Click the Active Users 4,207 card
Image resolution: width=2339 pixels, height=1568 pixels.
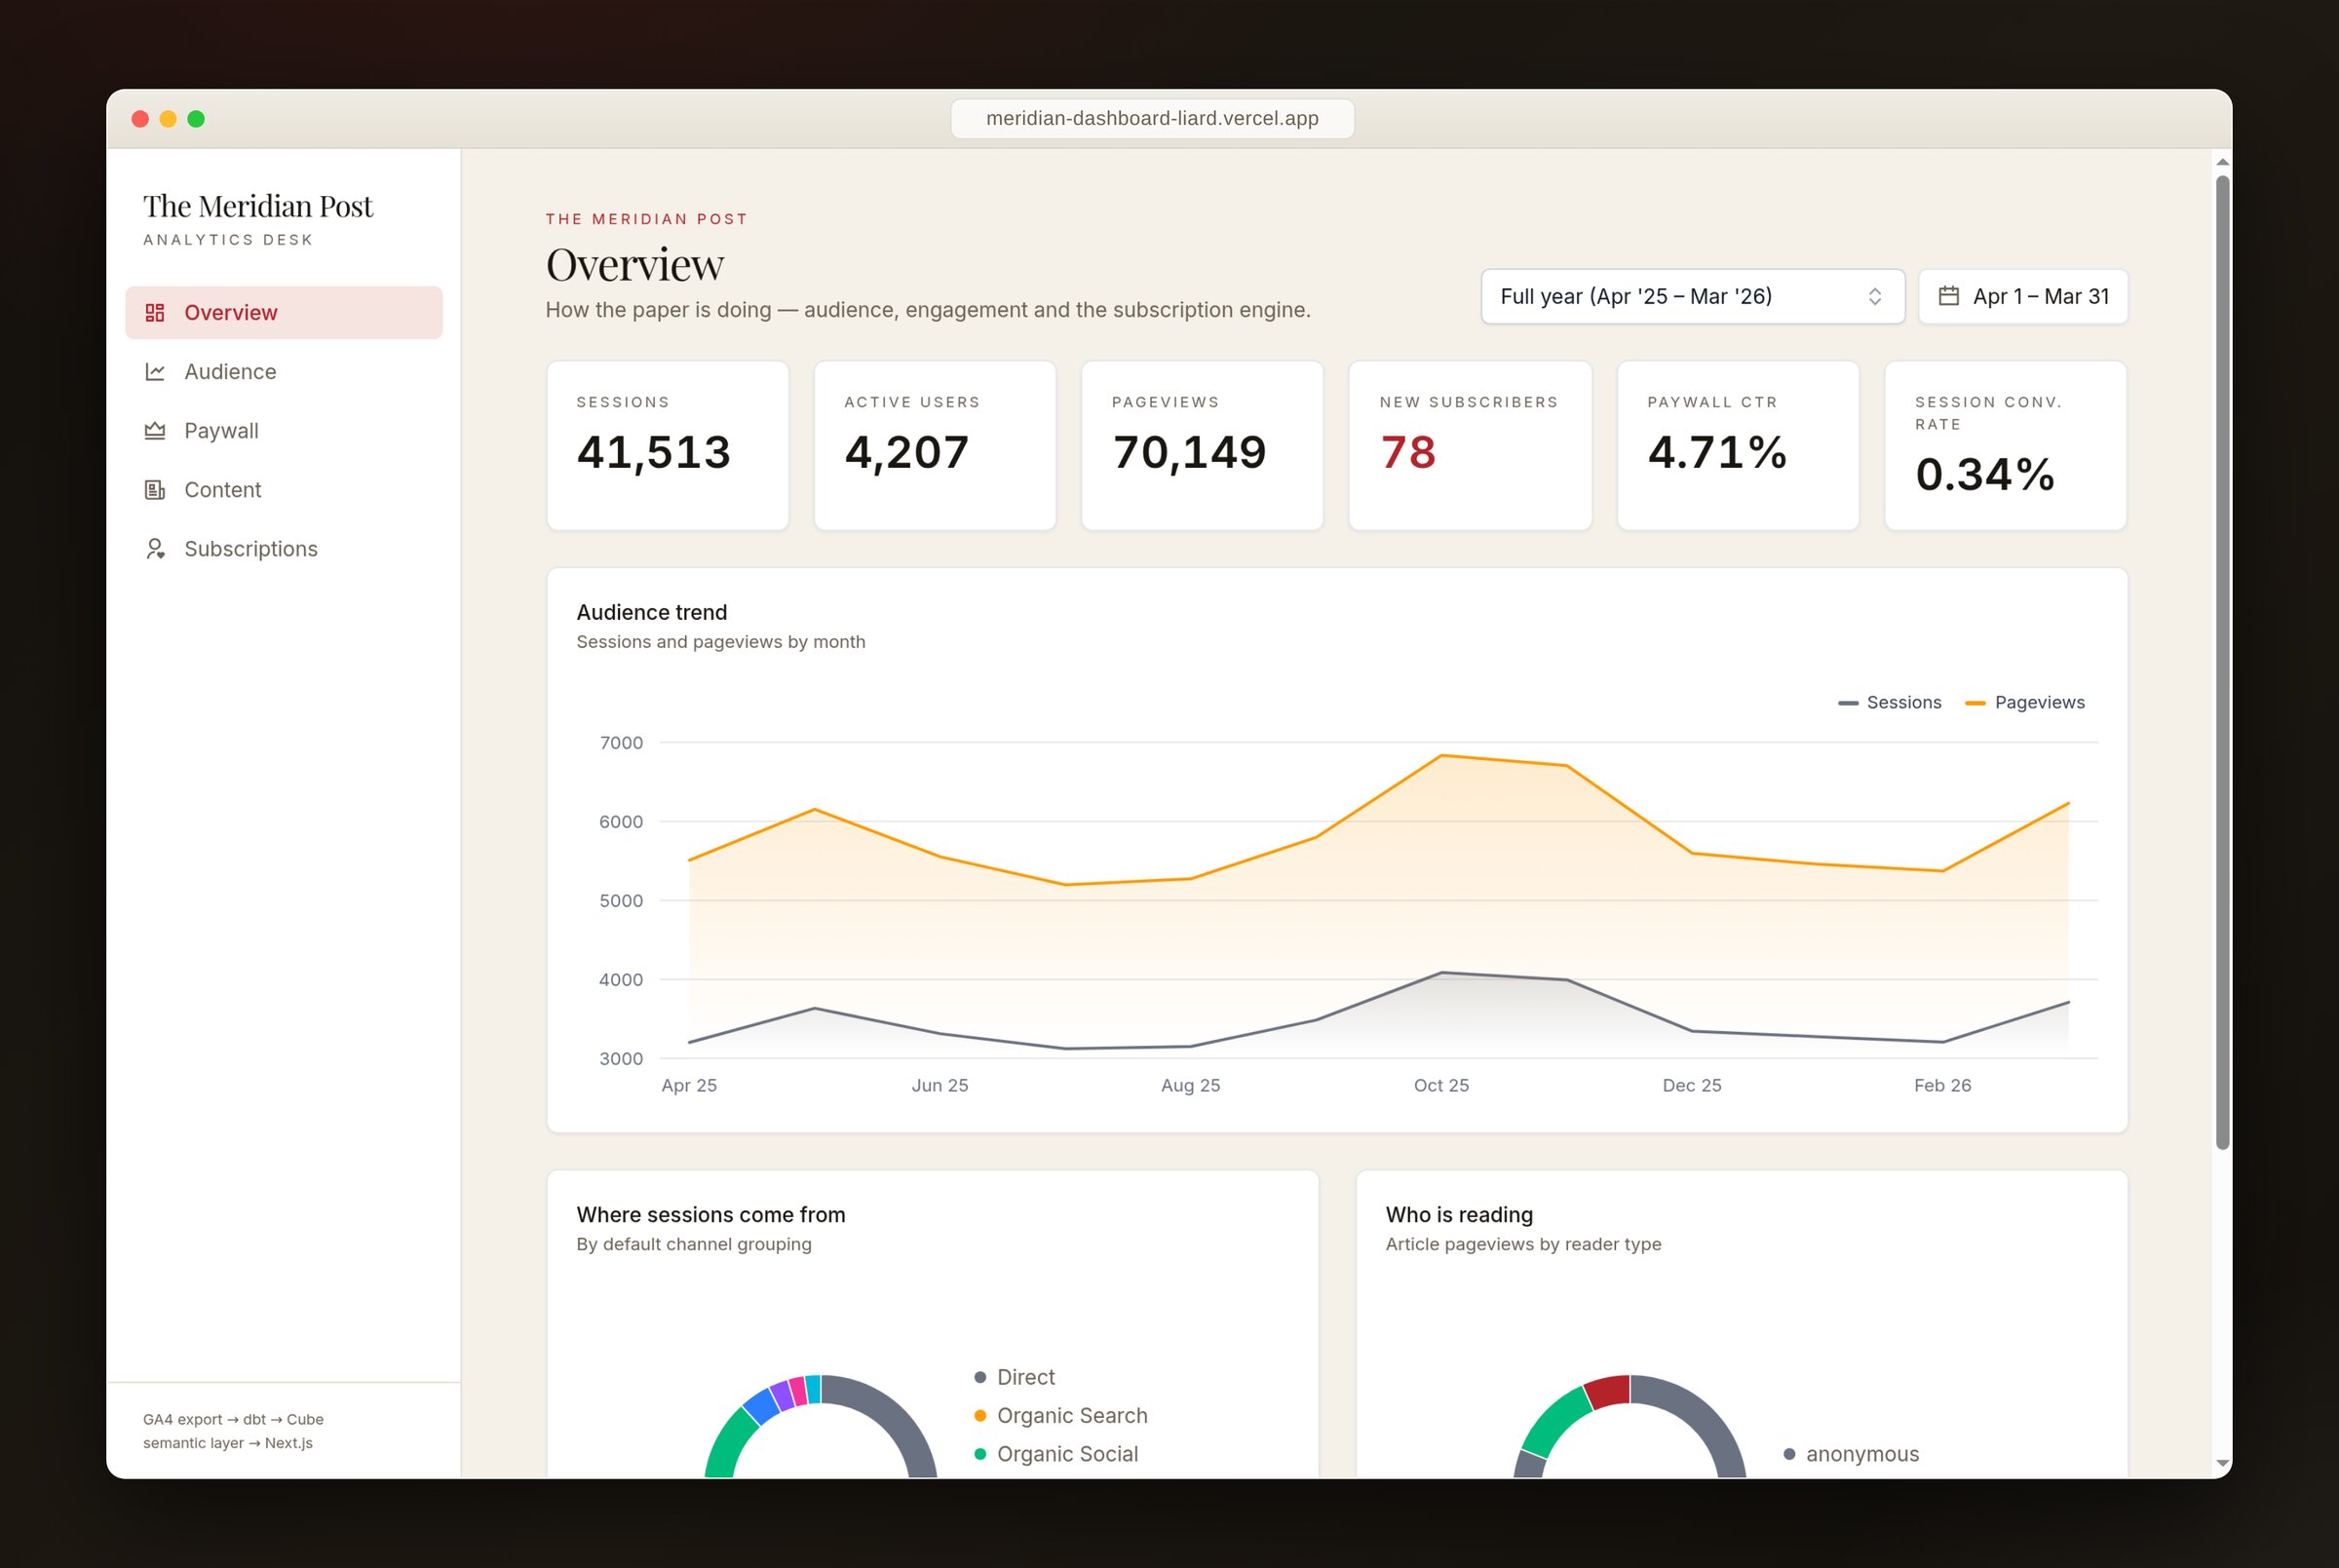(935, 446)
